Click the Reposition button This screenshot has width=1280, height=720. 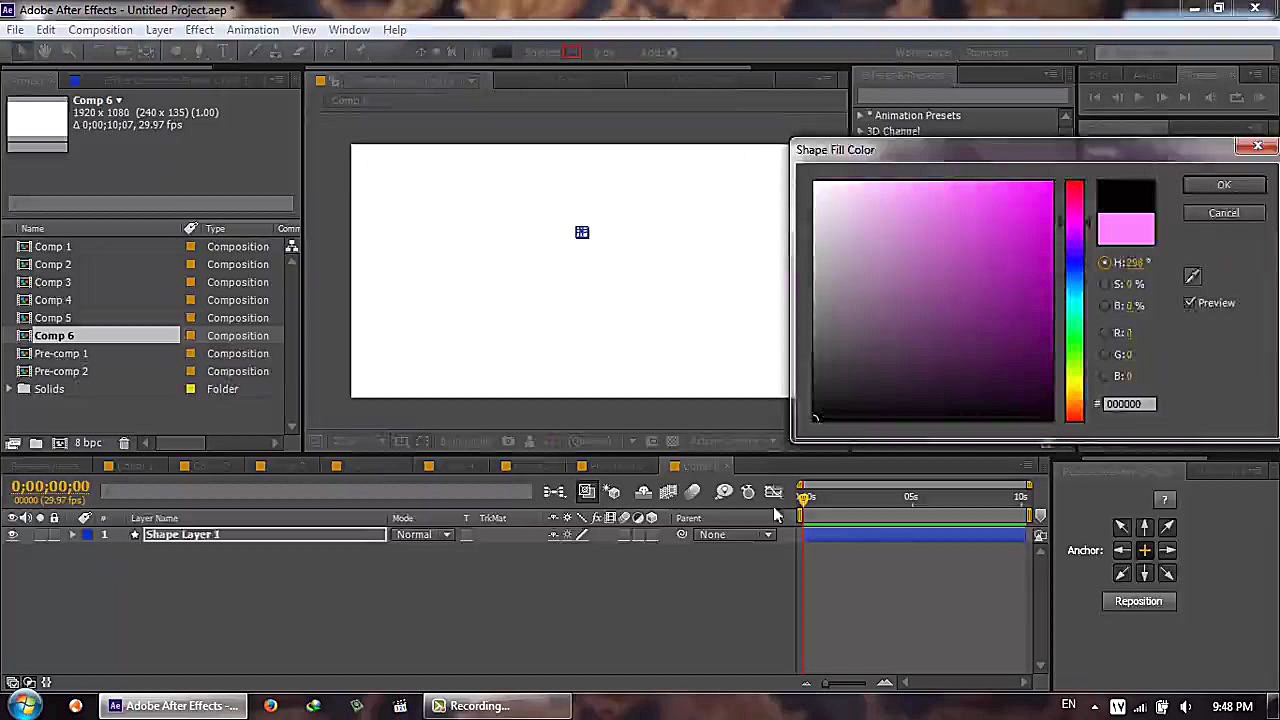click(1138, 601)
